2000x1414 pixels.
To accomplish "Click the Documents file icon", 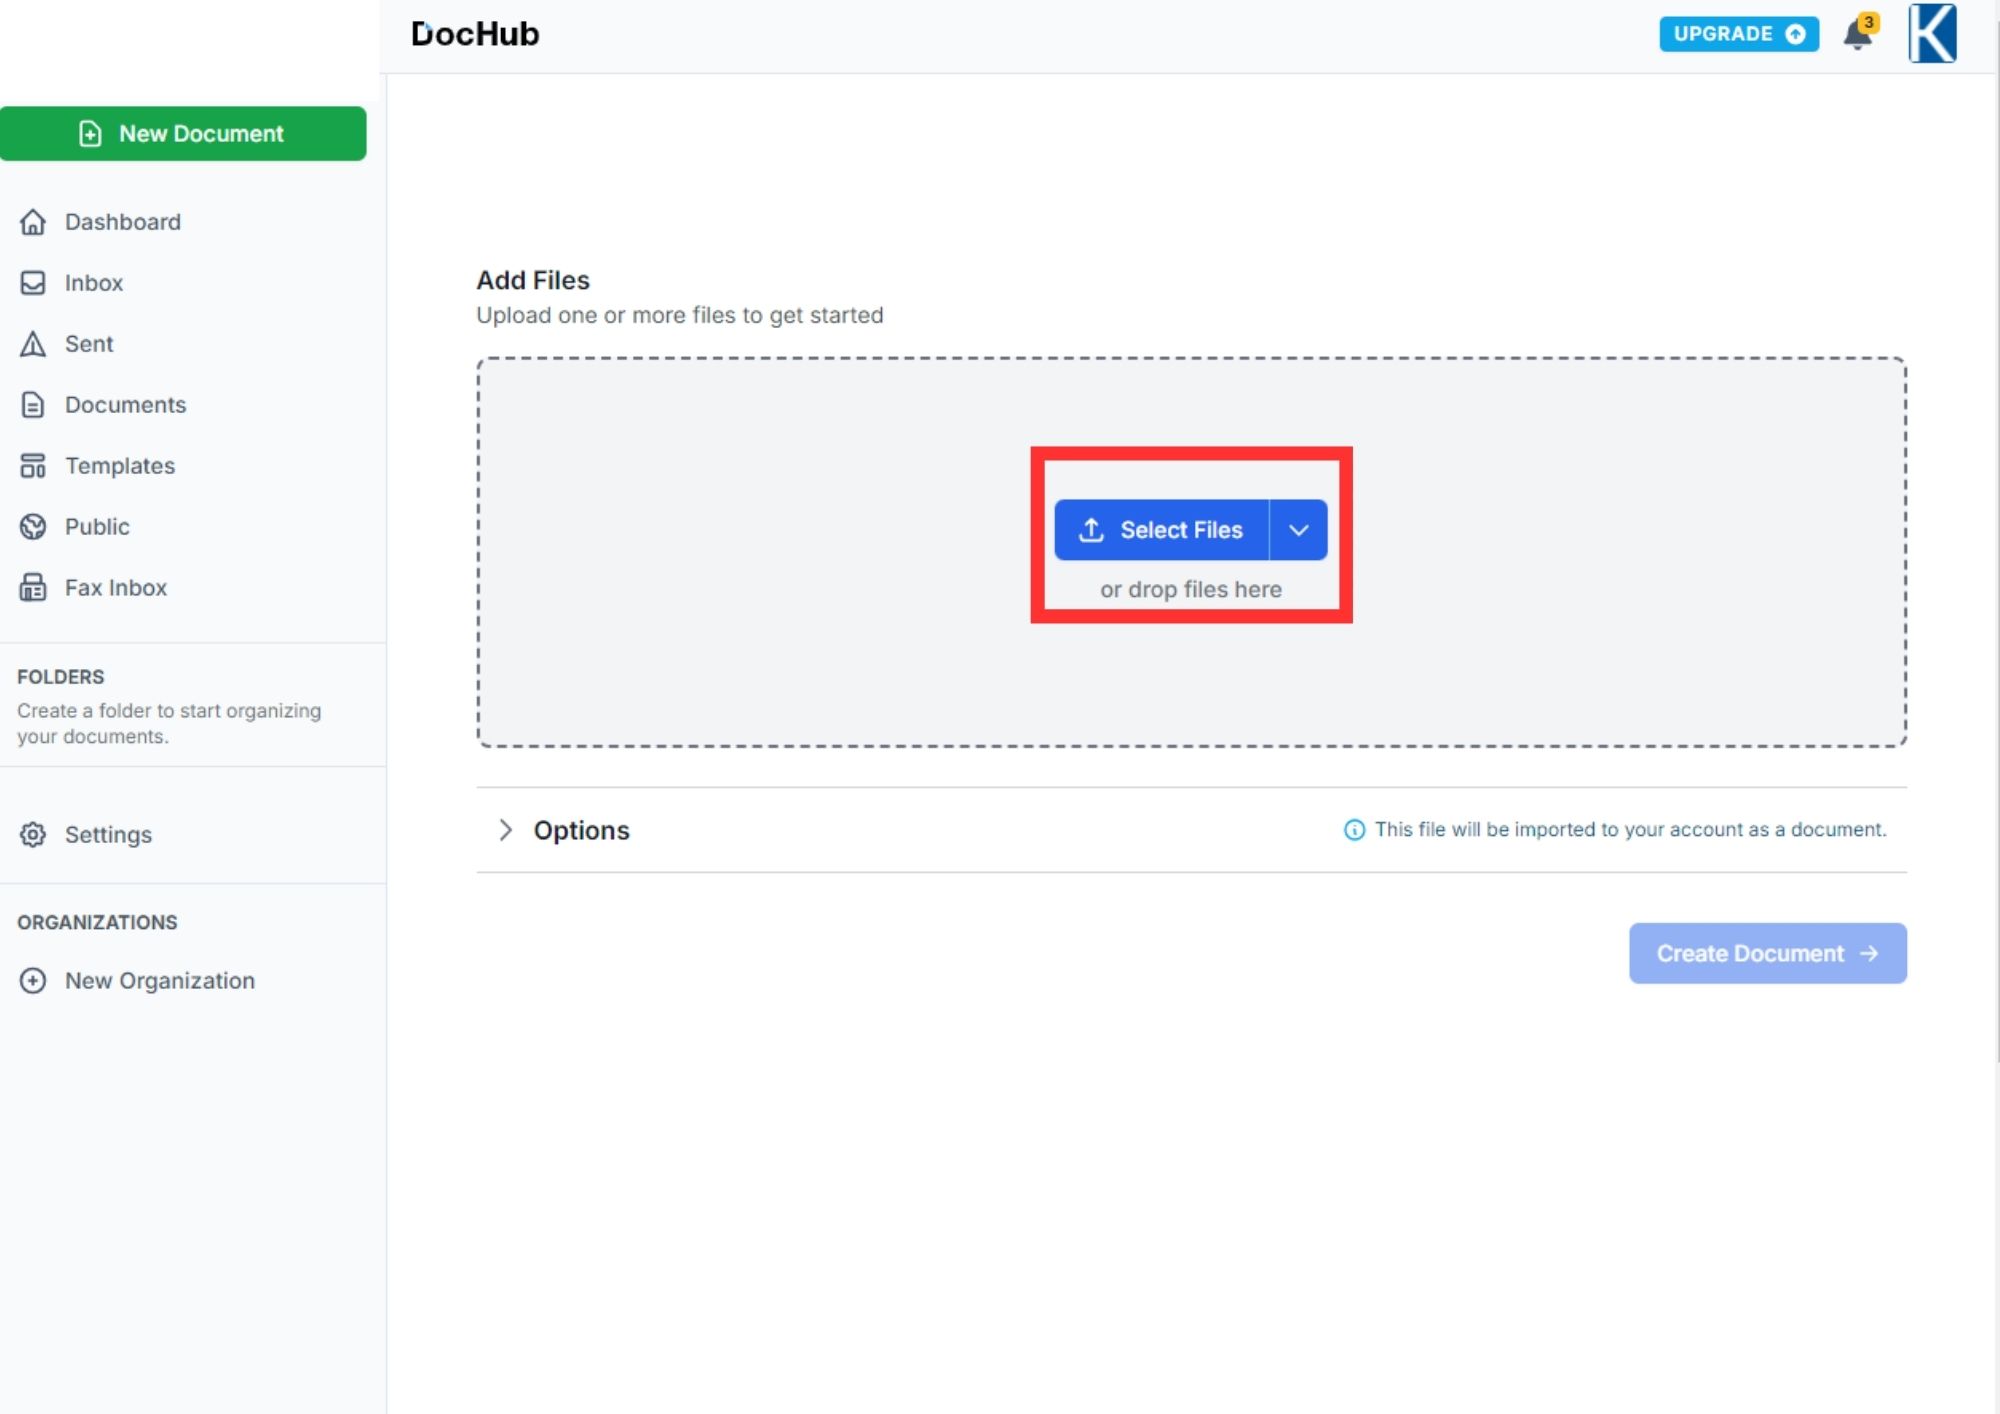I will pyautogui.click(x=33, y=405).
